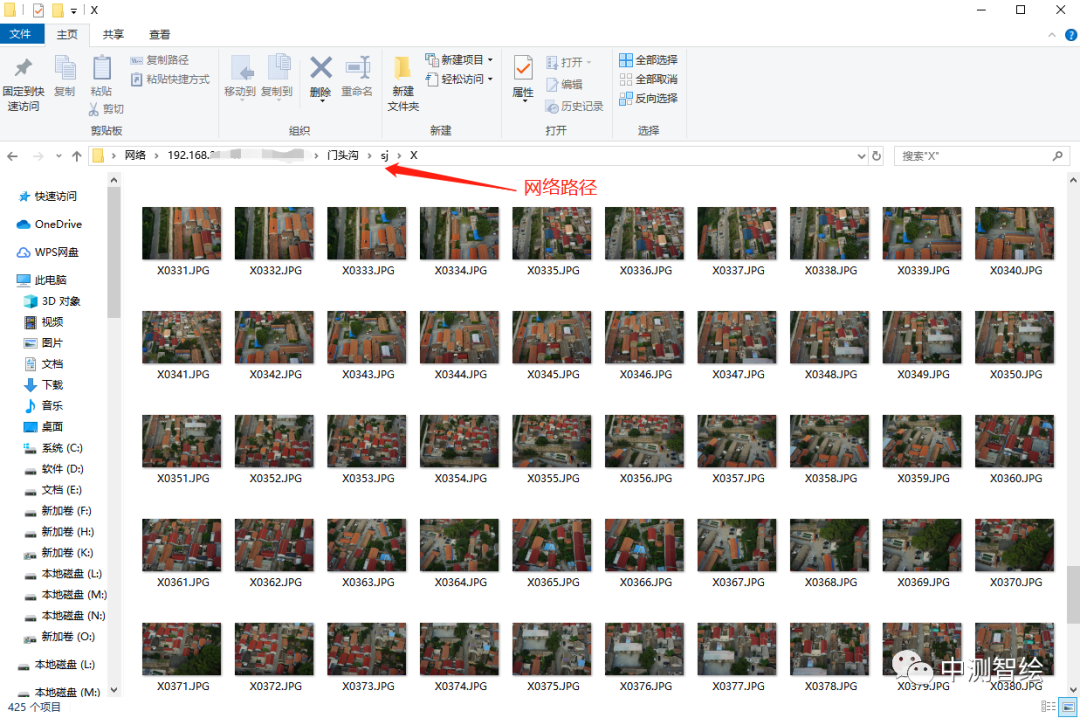Click Copy path in the clipboard group
The image size is (1080, 718).
pyautogui.click(x=159, y=60)
